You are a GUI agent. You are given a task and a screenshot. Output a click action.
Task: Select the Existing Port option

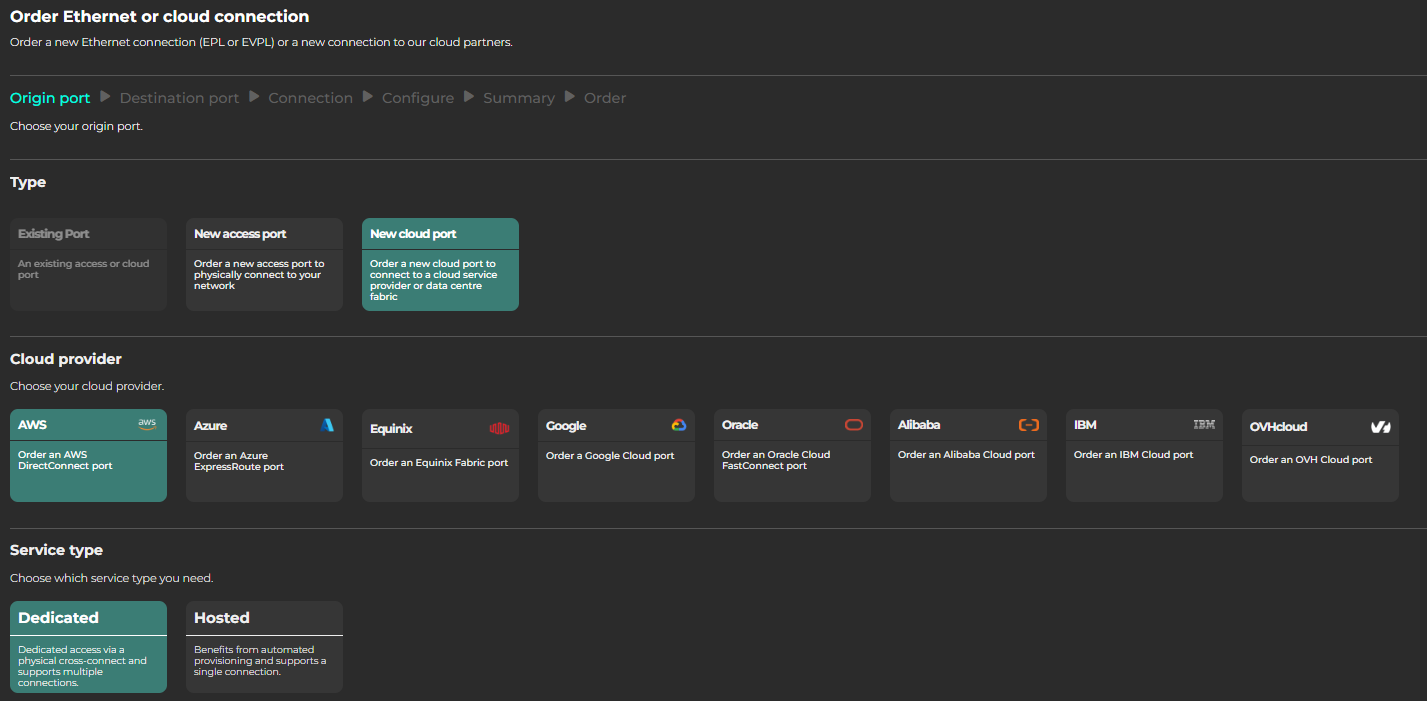click(88, 264)
